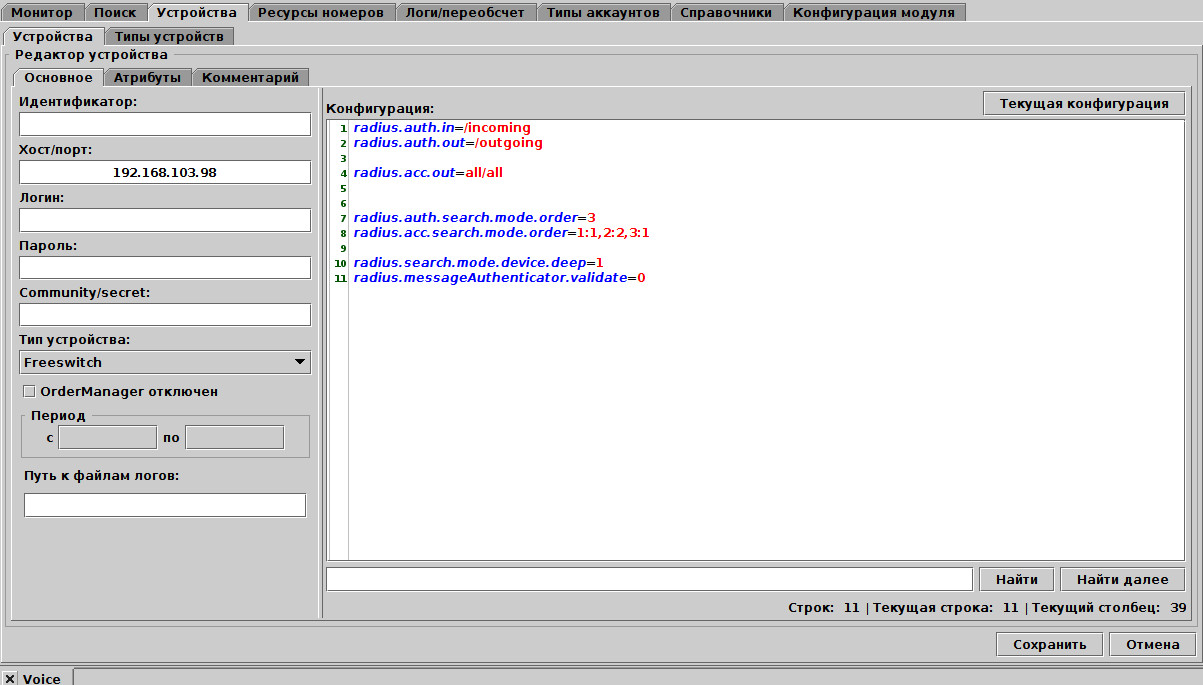Focus the Идентификатор input field
This screenshot has width=1203, height=685.
(x=165, y=124)
